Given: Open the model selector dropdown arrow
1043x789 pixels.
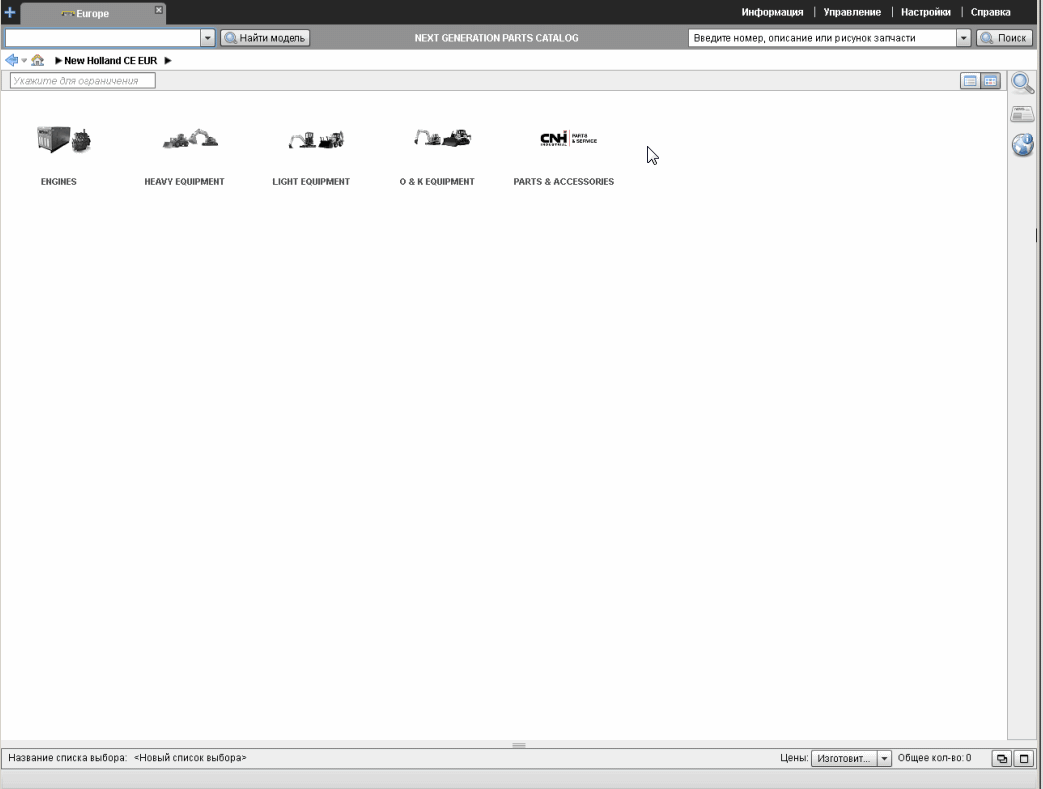Looking at the screenshot, I should tap(208, 38).
